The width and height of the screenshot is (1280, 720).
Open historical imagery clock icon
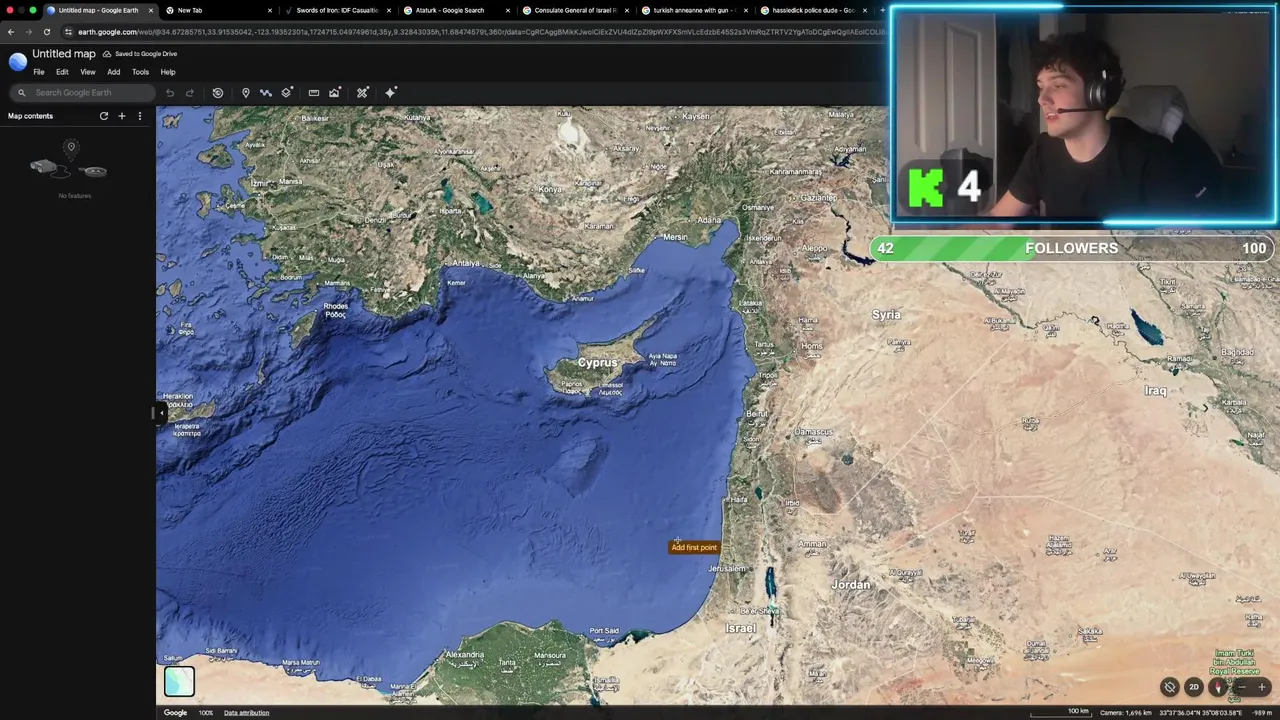218,93
